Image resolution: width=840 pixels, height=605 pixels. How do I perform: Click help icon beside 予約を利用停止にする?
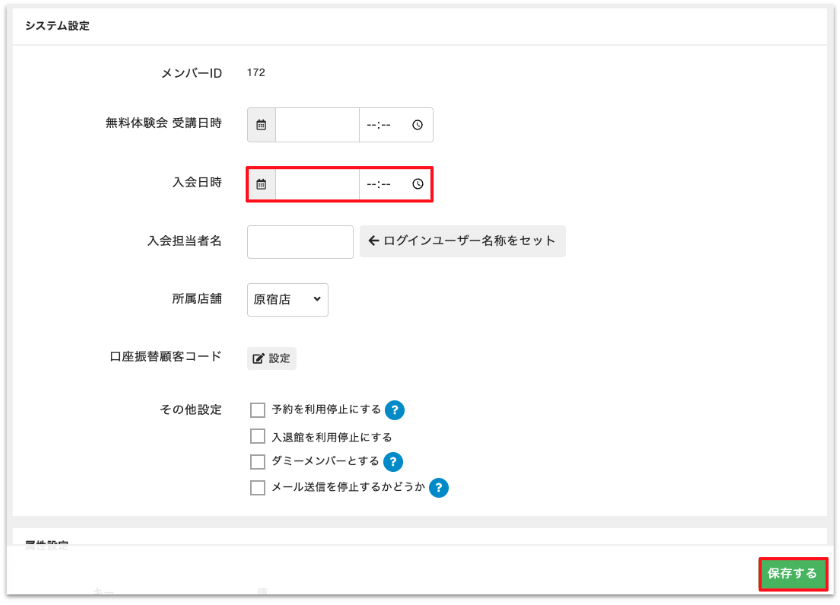pos(395,410)
